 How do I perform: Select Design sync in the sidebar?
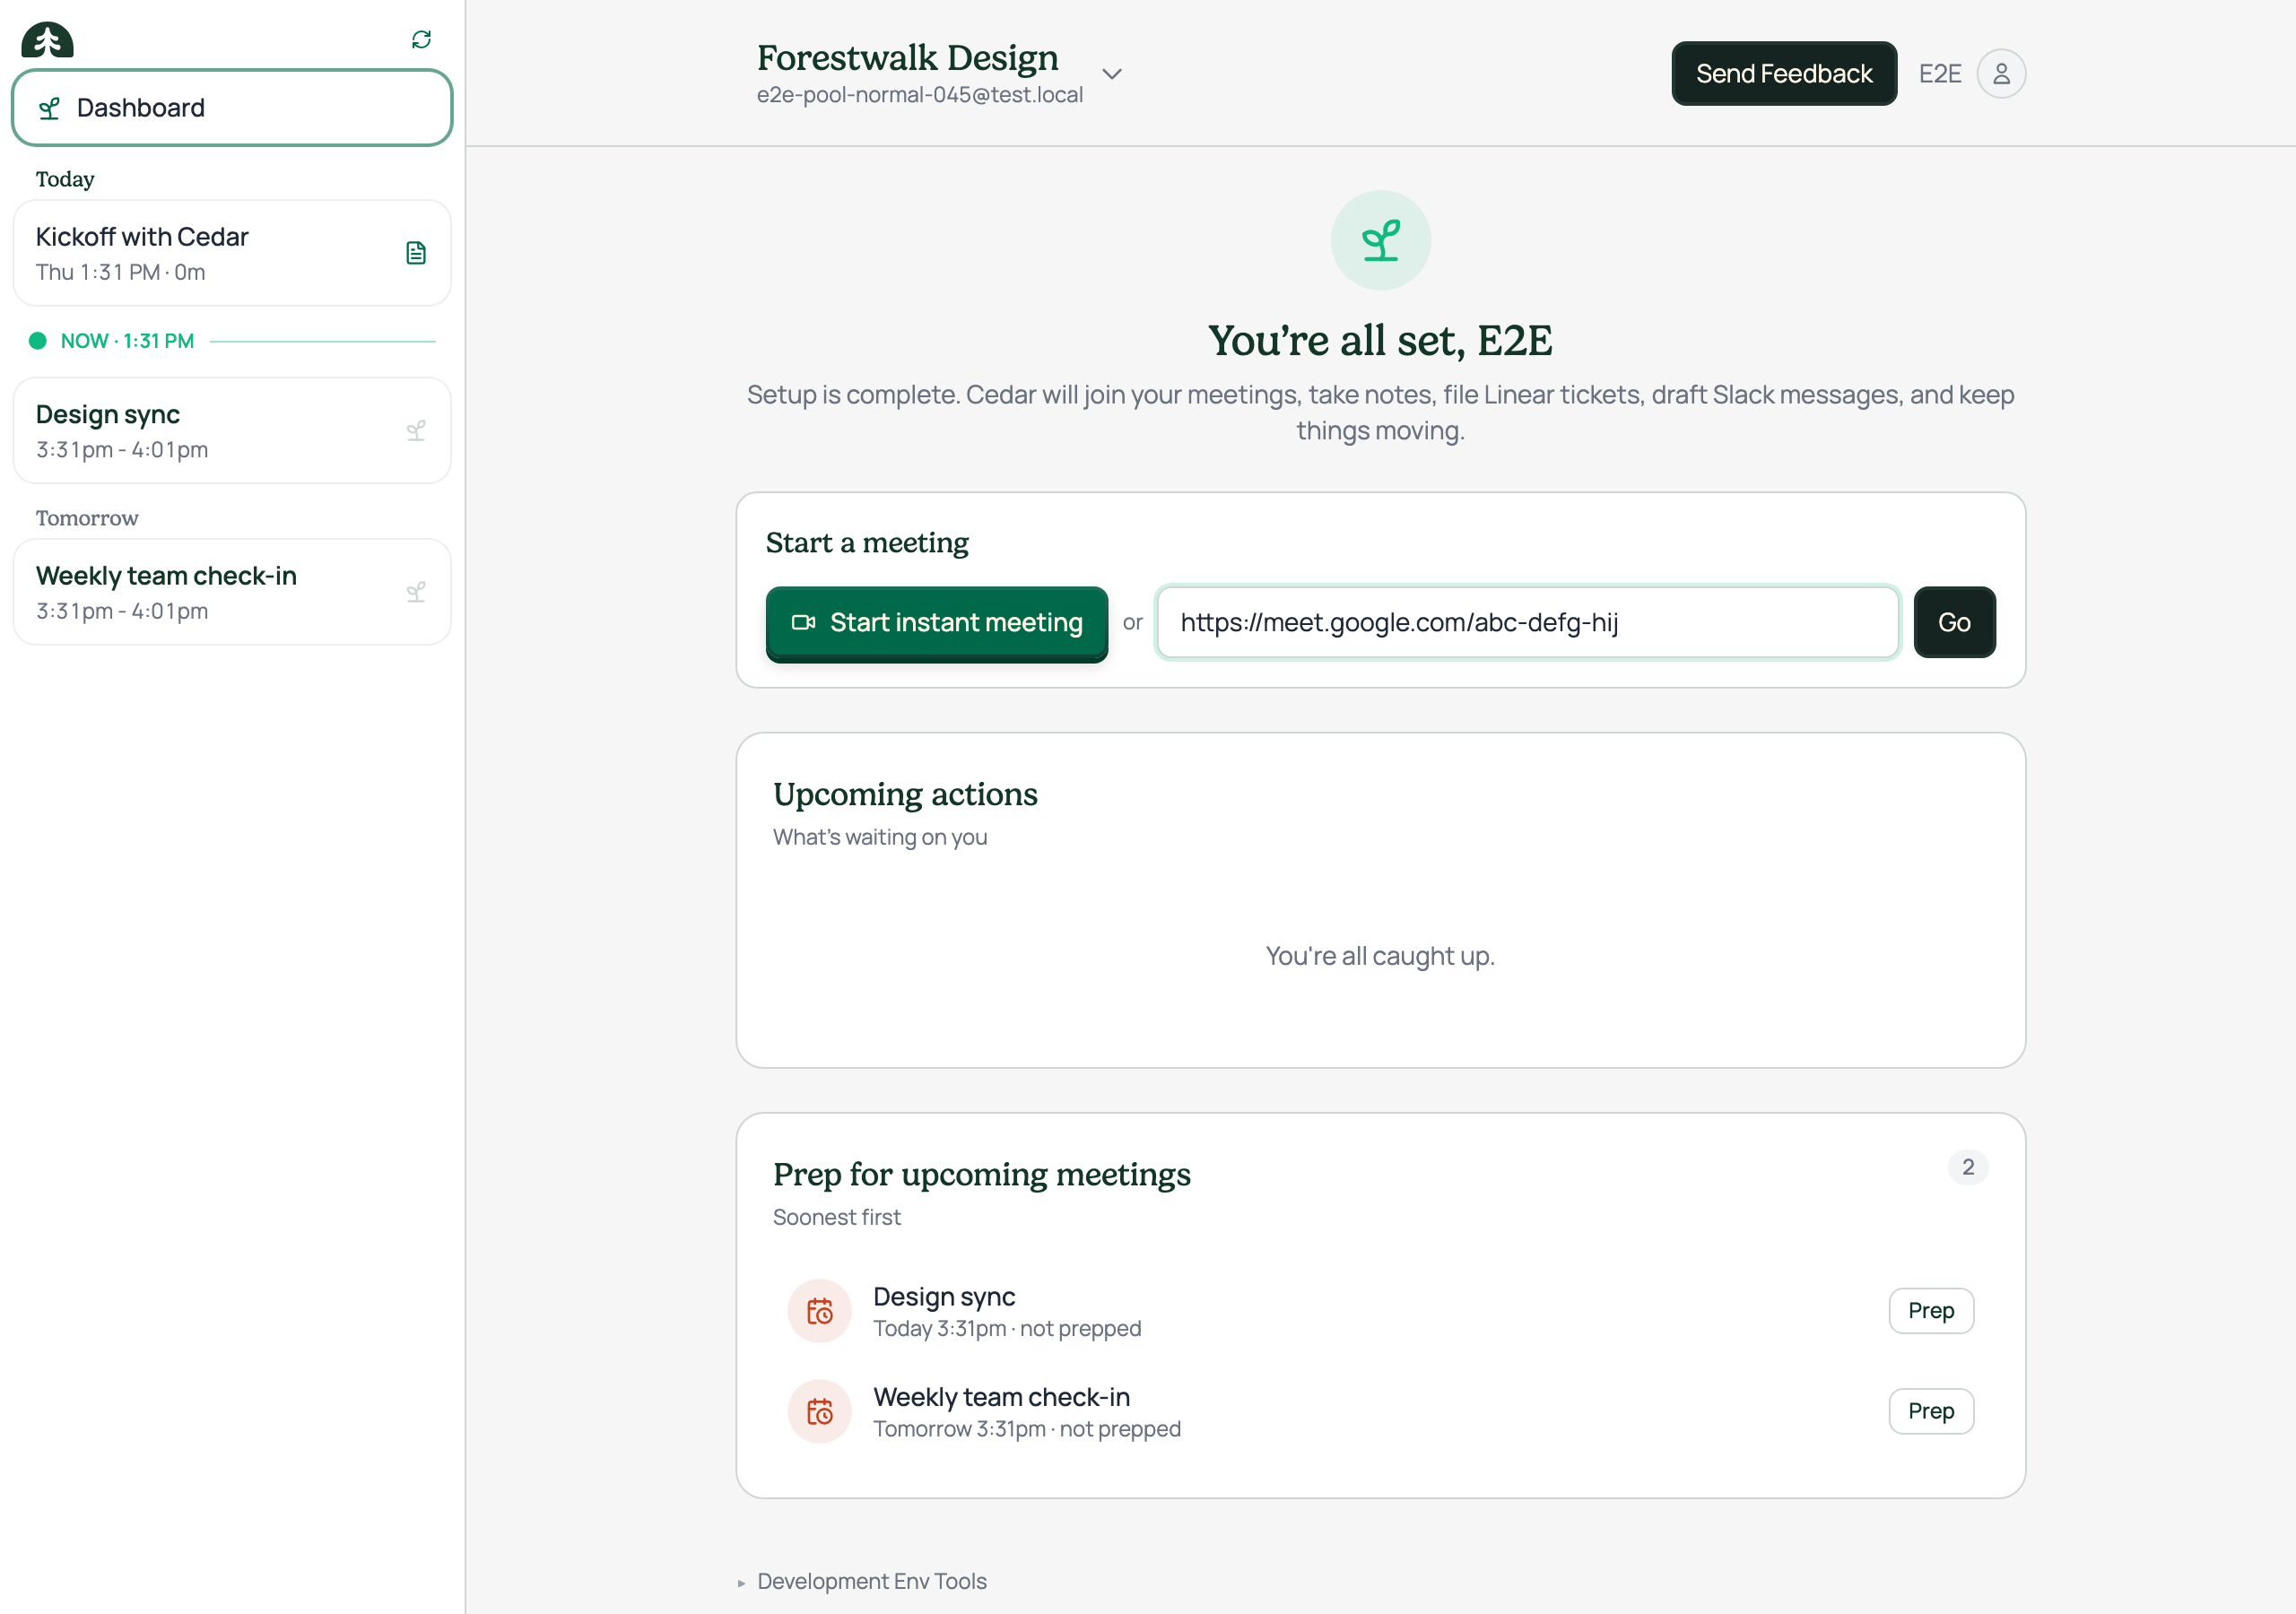pos(232,431)
